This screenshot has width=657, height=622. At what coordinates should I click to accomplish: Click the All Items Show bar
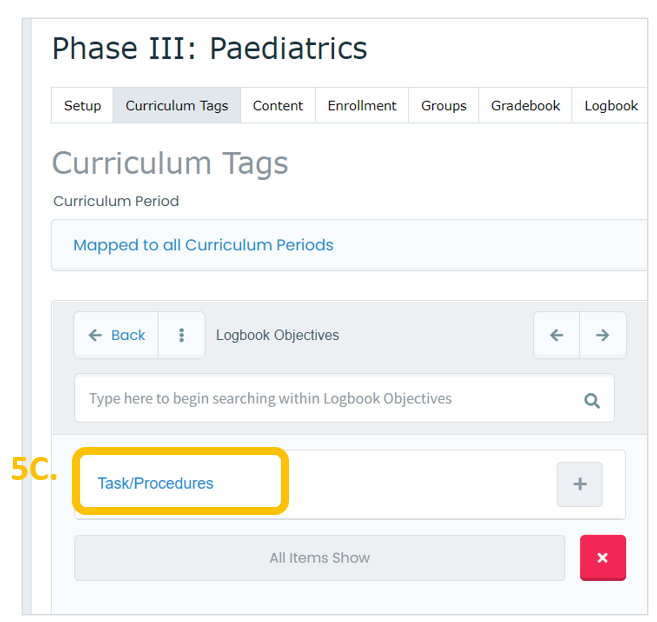point(319,558)
